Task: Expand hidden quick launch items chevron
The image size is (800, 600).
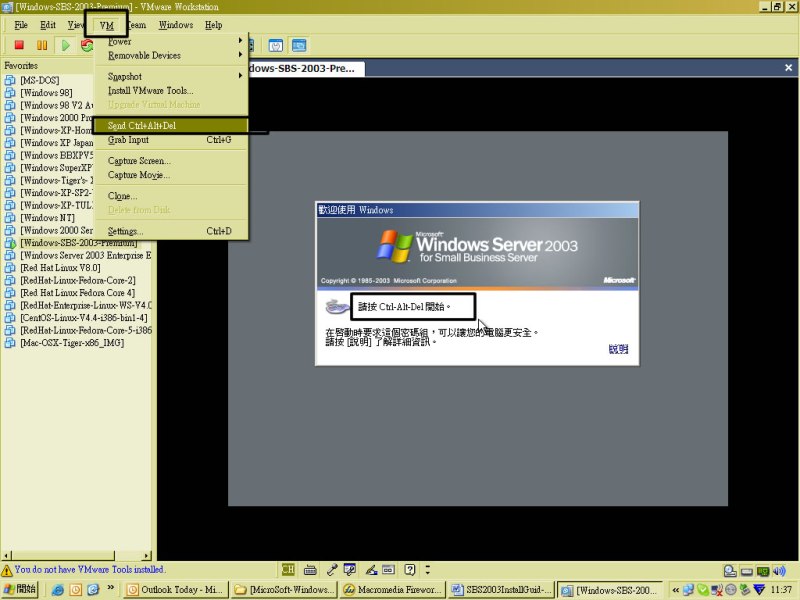Action: pyautogui.click(x=110, y=588)
